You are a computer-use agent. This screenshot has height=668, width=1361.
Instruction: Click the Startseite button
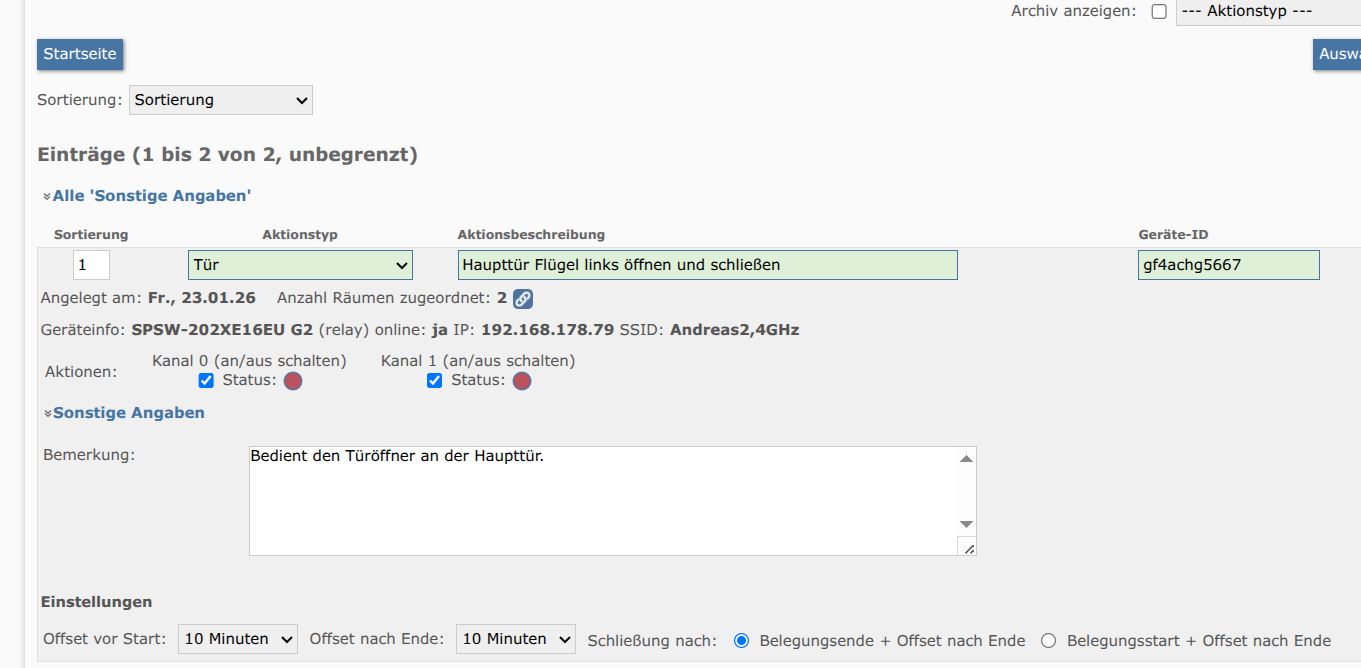click(80, 54)
